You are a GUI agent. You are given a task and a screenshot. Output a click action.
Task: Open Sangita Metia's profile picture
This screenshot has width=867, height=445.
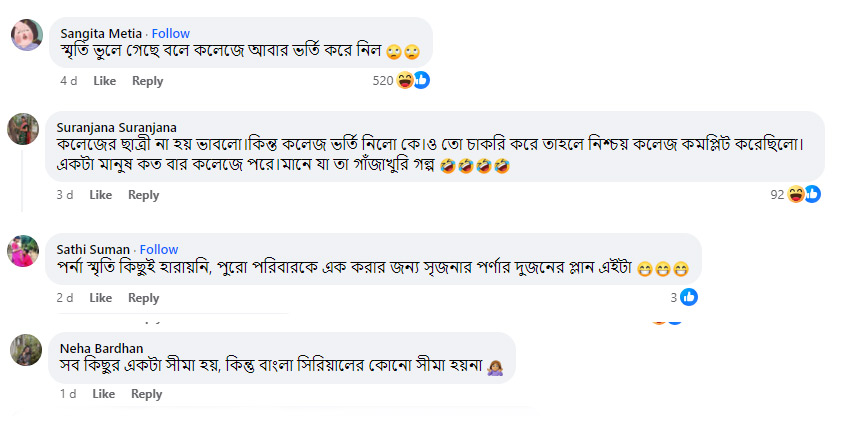pos(25,36)
